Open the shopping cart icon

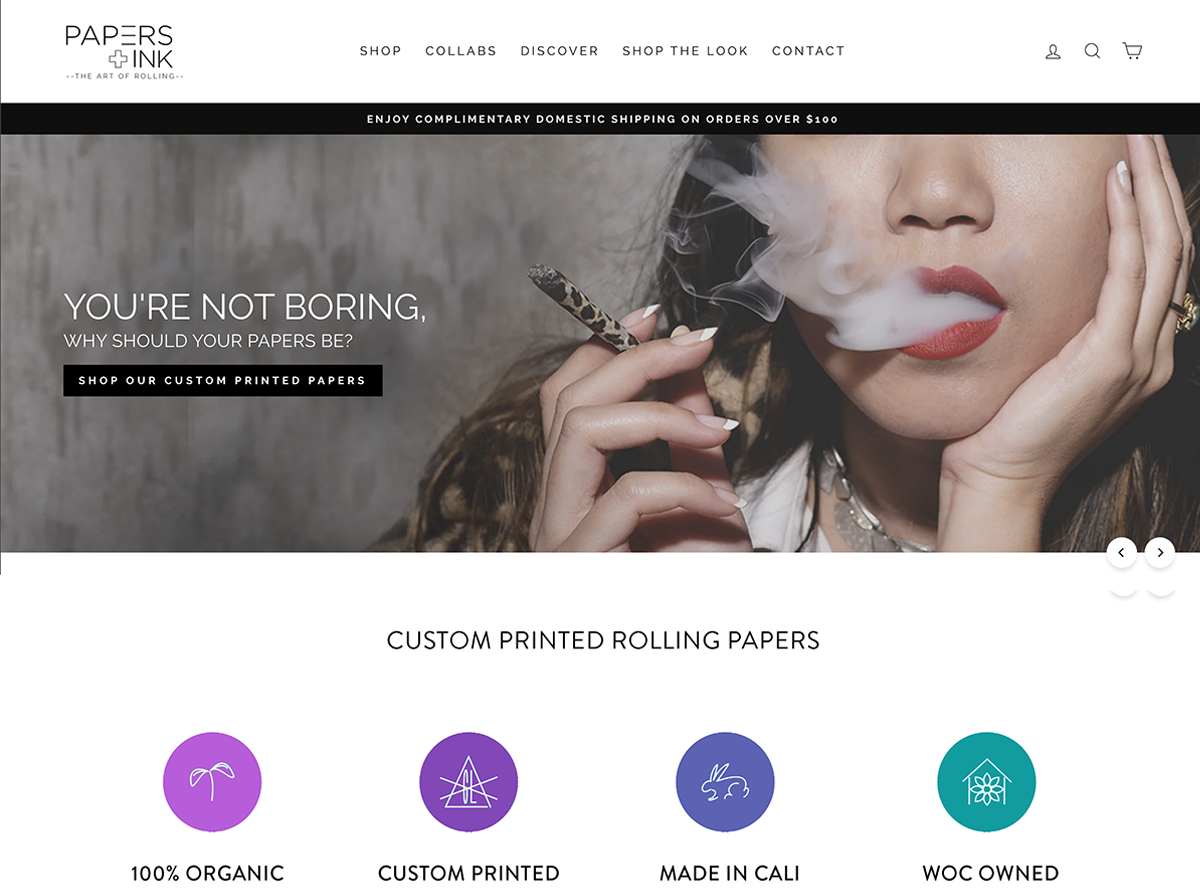coord(1132,51)
